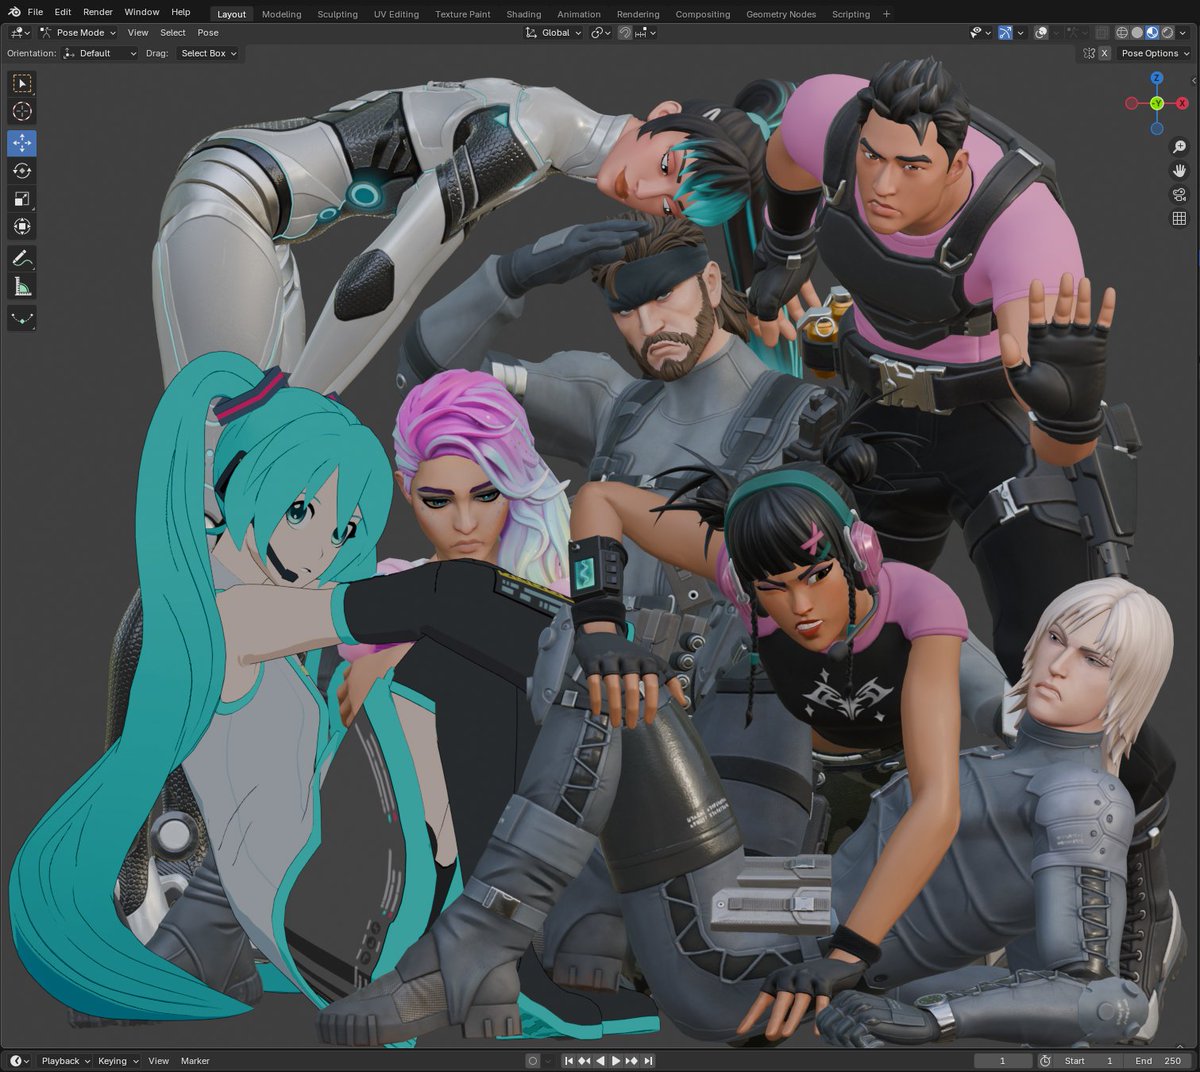The width and height of the screenshot is (1200, 1072).
Task: Click the End frame field
Action: (1159, 1061)
